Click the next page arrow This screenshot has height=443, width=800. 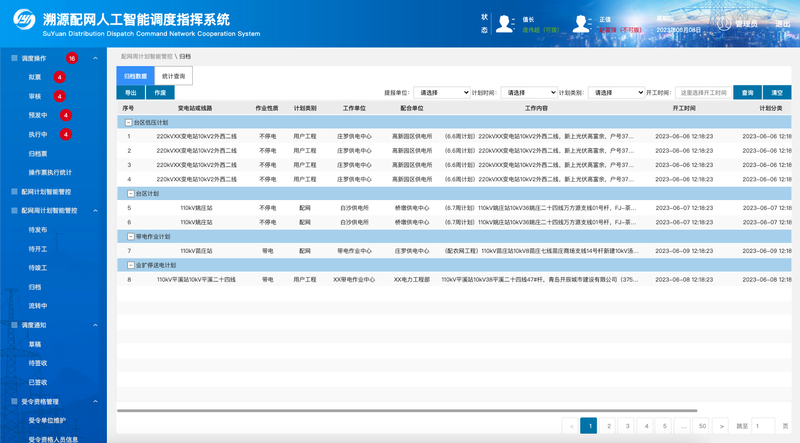721,426
